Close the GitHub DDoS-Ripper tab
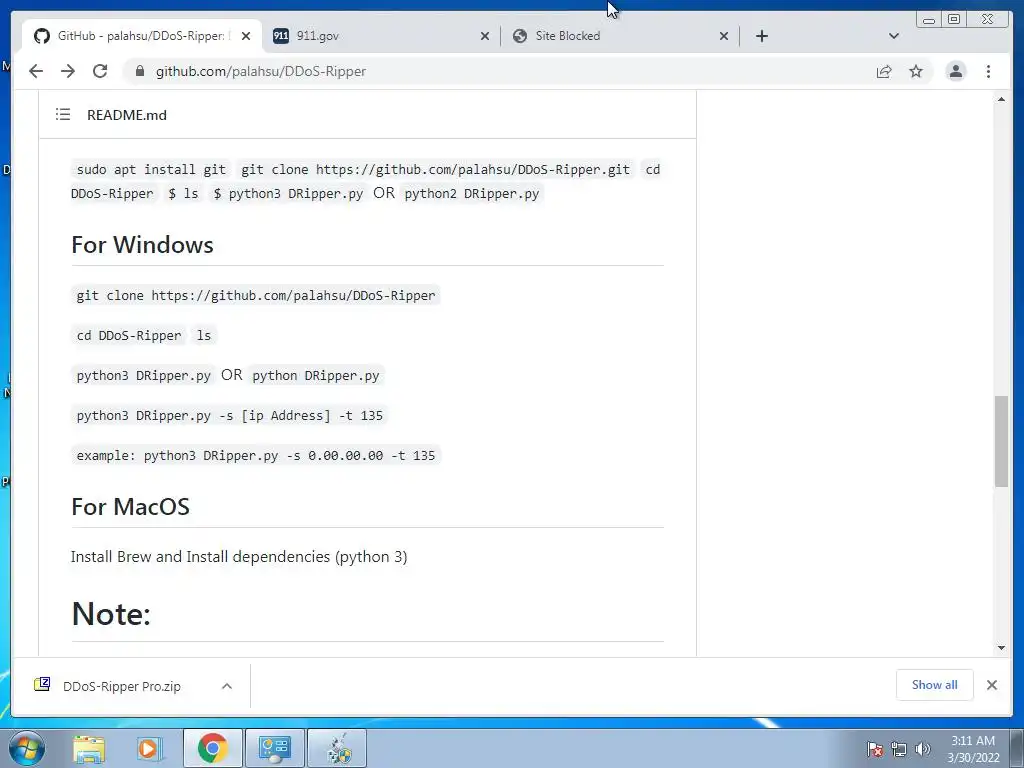 (x=246, y=36)
